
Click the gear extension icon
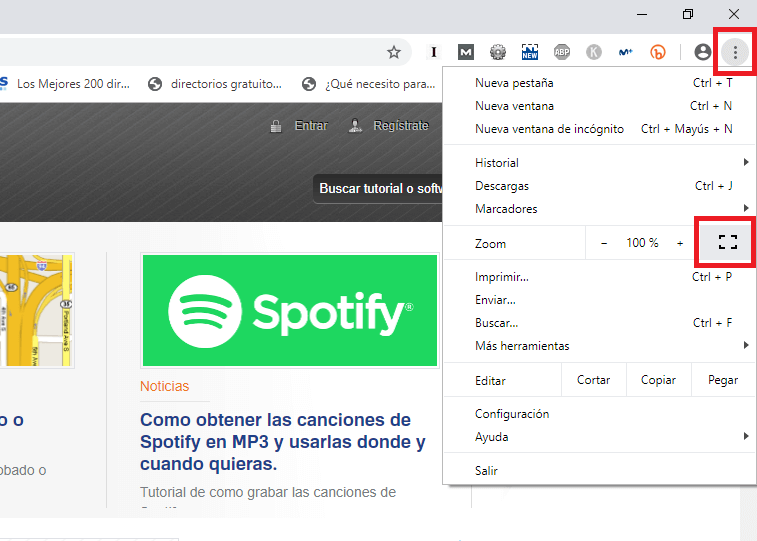click(x=498, y=52)
